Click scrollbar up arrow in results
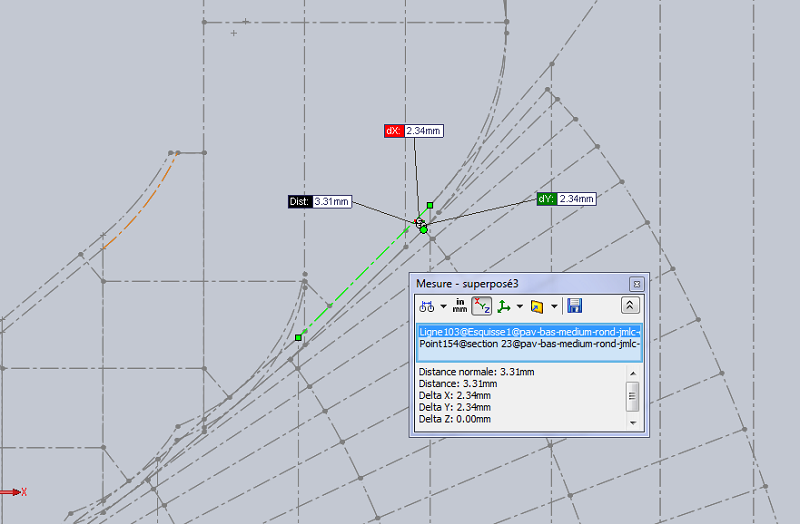Viewport: 800px width, 524px height. point(633,373)
